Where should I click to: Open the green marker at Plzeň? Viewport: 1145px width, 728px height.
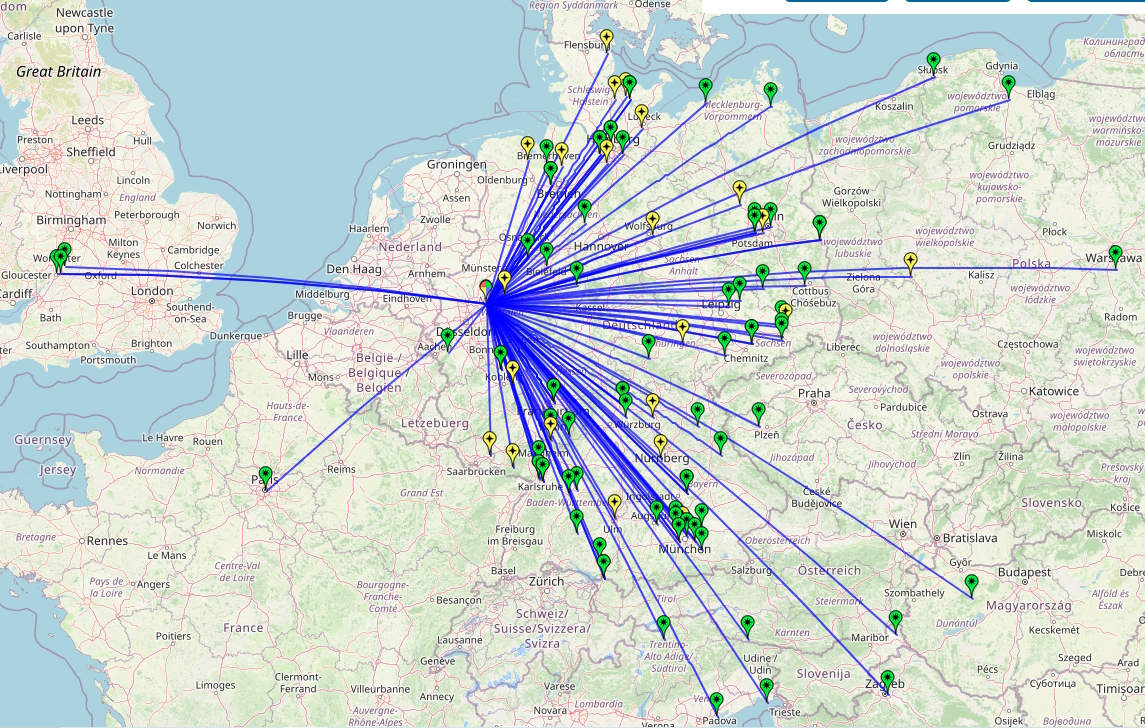pyautogui.click(x=758, y=410)
